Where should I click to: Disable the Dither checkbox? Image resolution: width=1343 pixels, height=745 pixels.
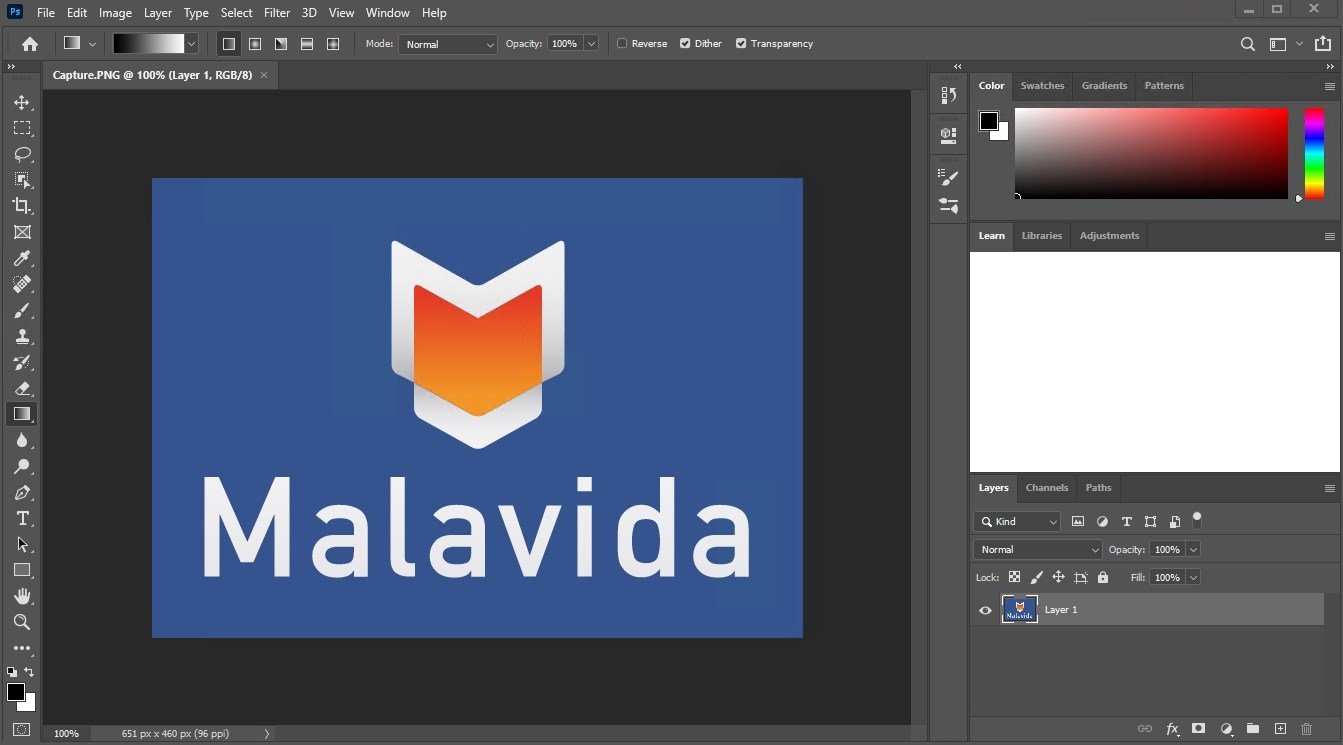click(x=684, y=43)
